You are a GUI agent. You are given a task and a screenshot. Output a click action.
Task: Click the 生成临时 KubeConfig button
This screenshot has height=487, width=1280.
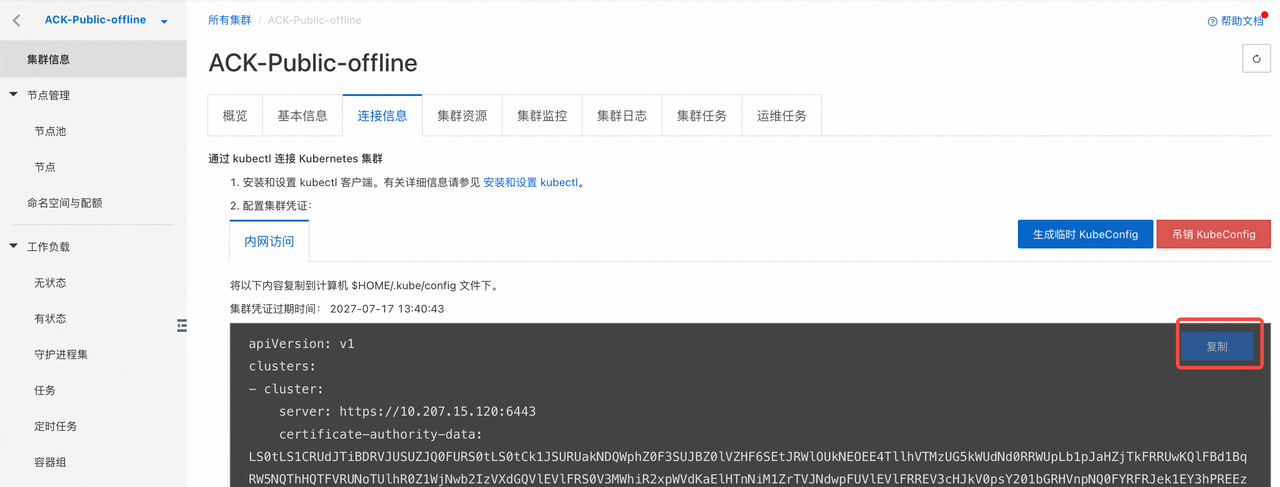(1085, 234)
